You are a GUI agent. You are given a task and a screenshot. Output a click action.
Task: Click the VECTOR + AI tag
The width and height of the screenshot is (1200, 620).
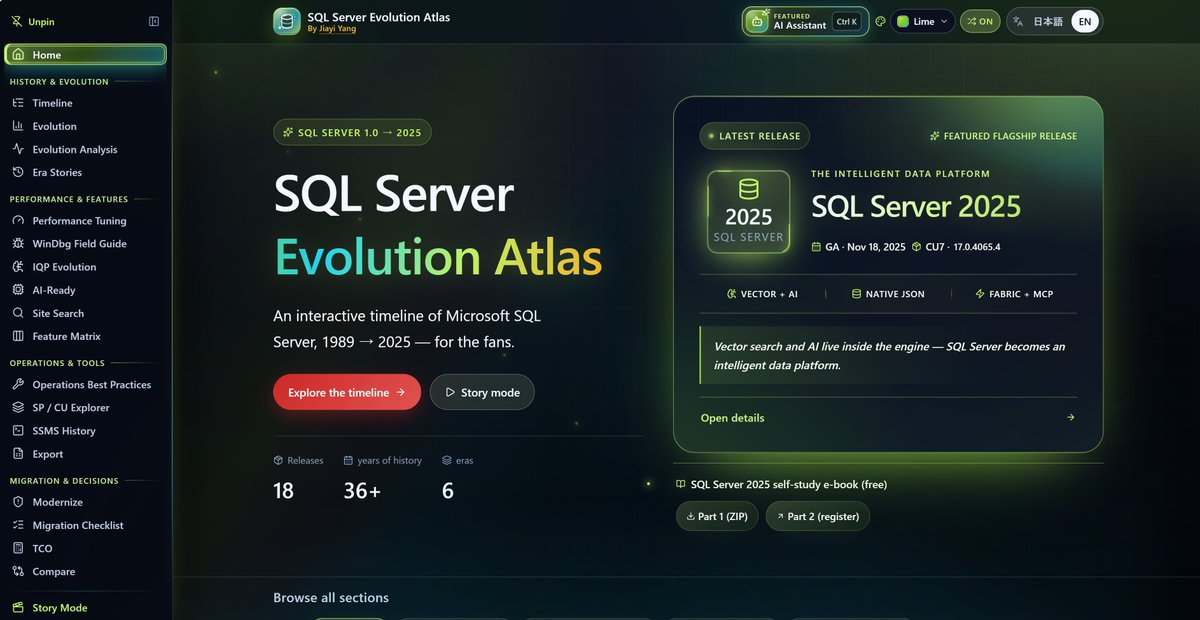762,294
